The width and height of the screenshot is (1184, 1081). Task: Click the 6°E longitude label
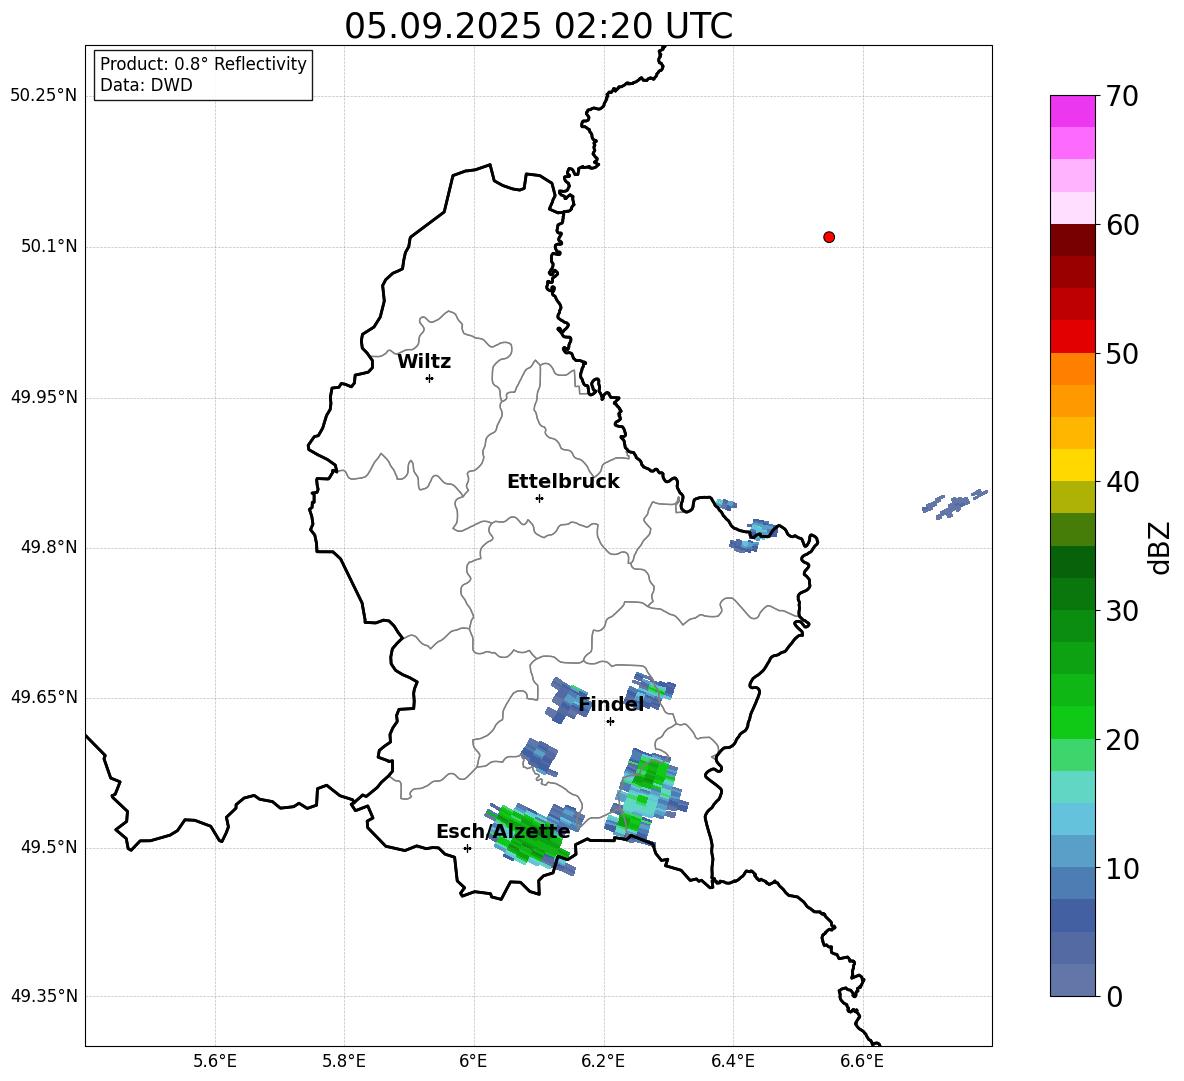473,1062
